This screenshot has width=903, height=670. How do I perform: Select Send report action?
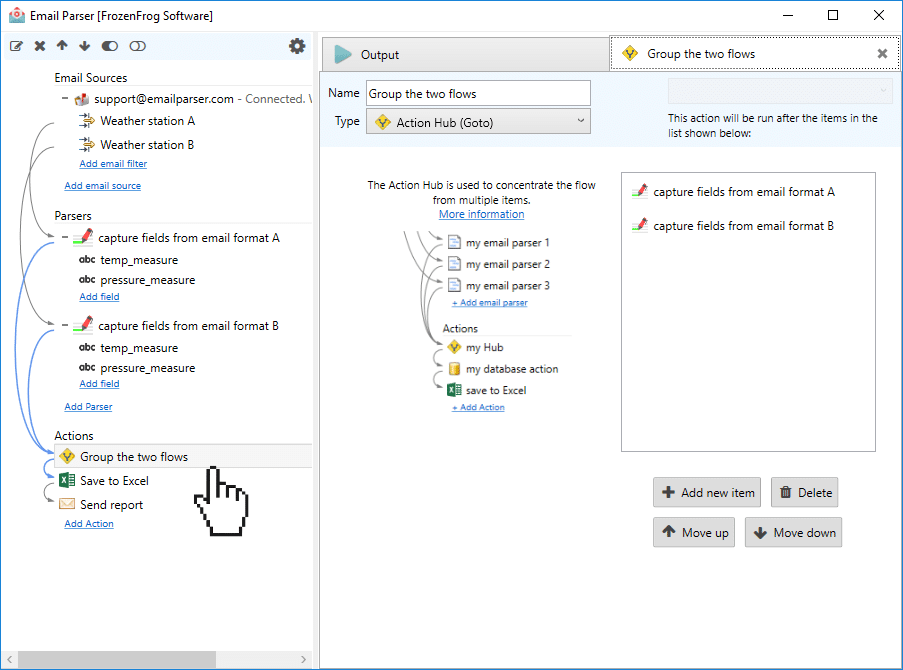click(111, 505)
